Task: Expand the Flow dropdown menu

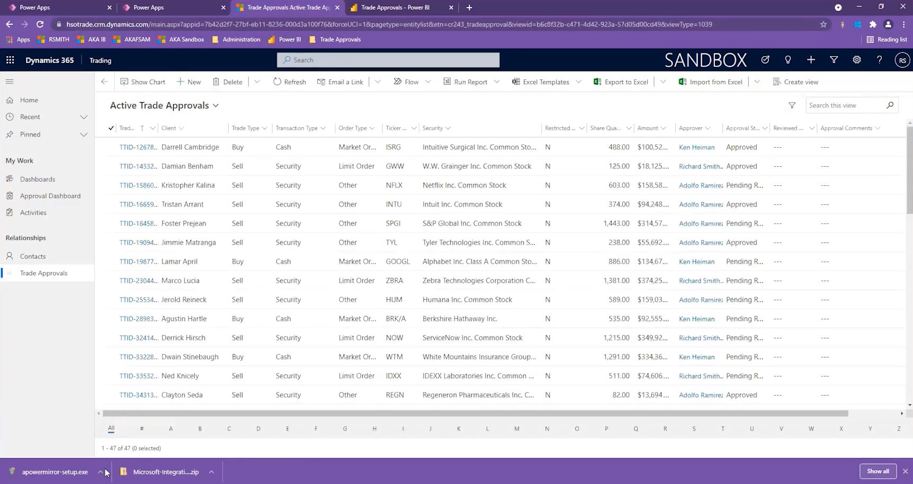Action: click(x=428, y=82)
